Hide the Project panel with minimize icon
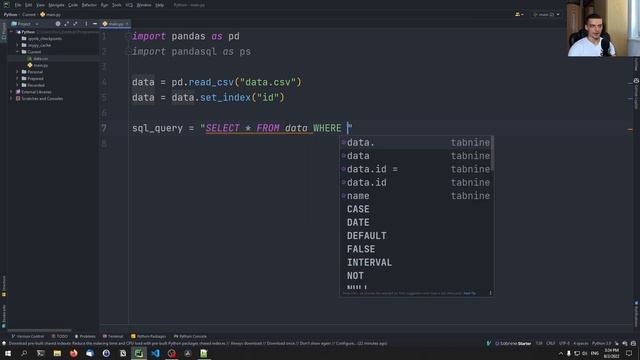The height and width of the screenshot is (360, 640). click(x=95, y=24)
